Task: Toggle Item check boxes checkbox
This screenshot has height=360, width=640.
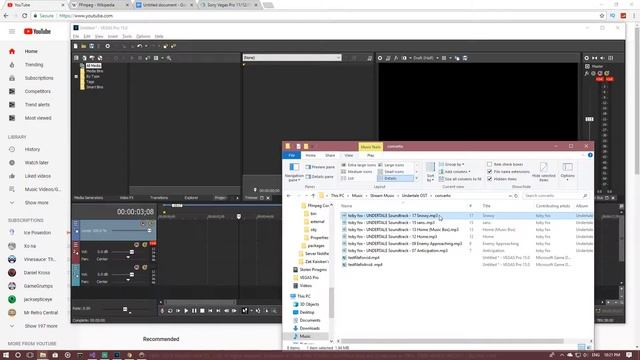Action: [489, 164]
